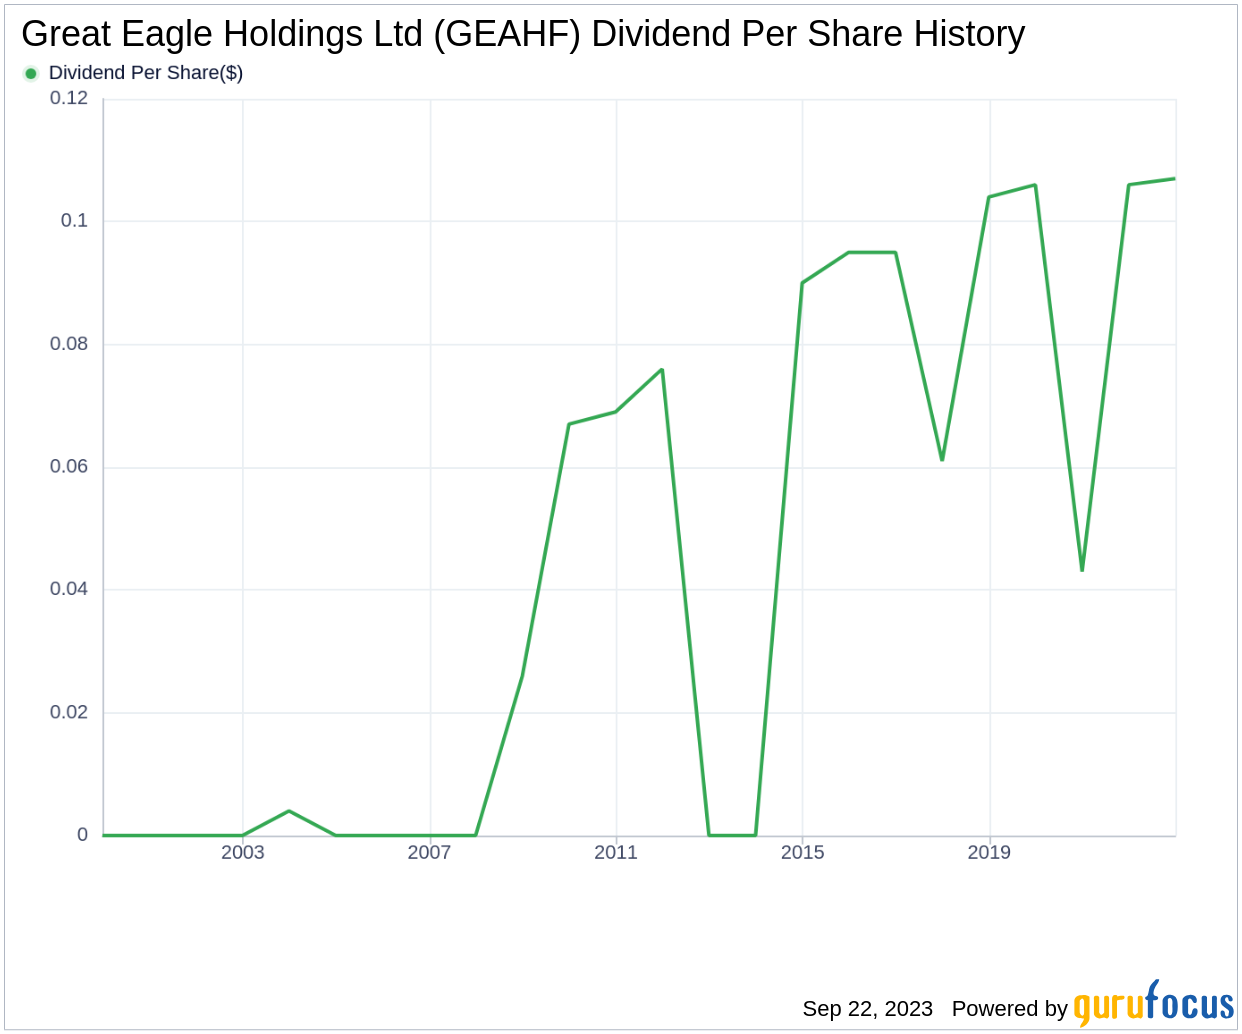The height and width of the screenshot is (1034, 1242).
Task: Click the final data point at line's end
Action: click(1175, 179)
